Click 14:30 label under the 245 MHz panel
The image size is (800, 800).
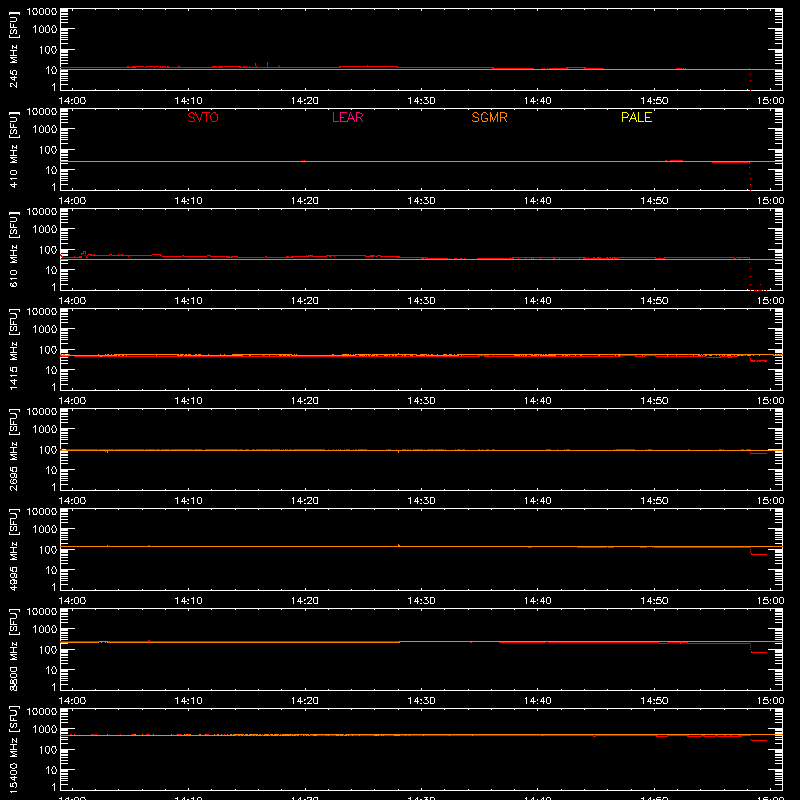click(x=421, y=101)
